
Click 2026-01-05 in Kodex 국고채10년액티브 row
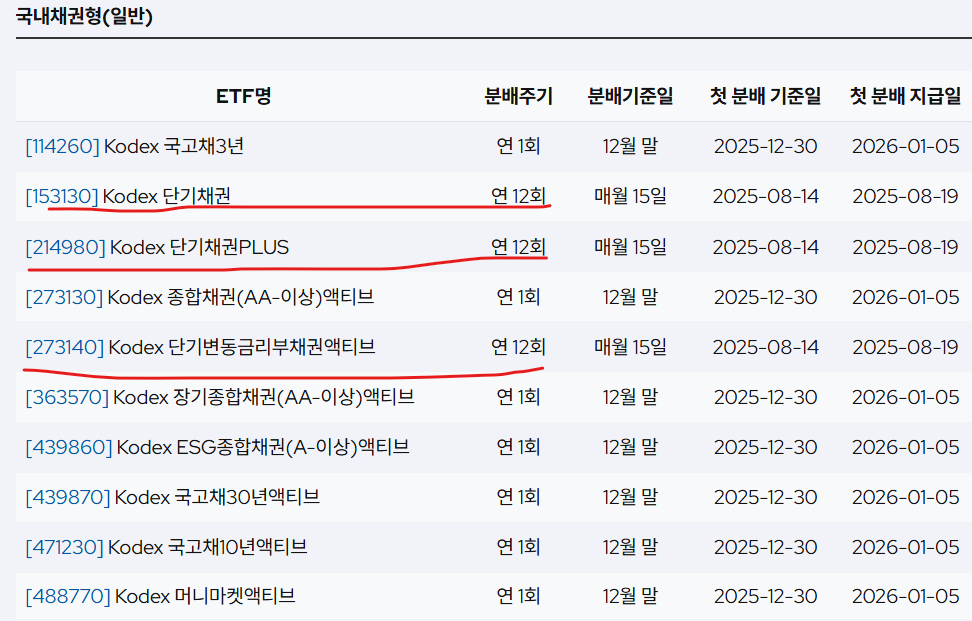905,547
